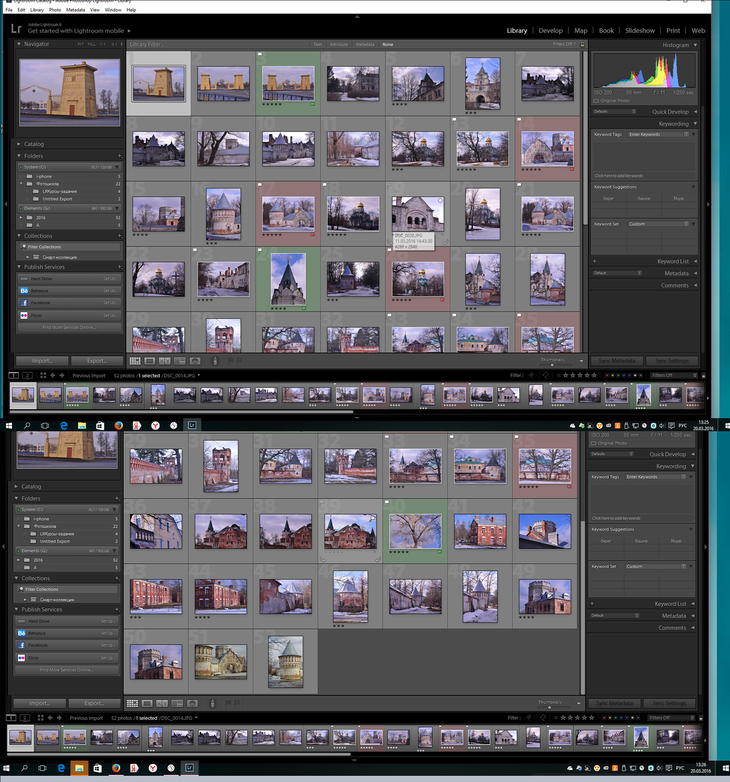The image size is (730, 782).
Task: Select grid photo number 24 with cone tower
Action: click(288, 279)
